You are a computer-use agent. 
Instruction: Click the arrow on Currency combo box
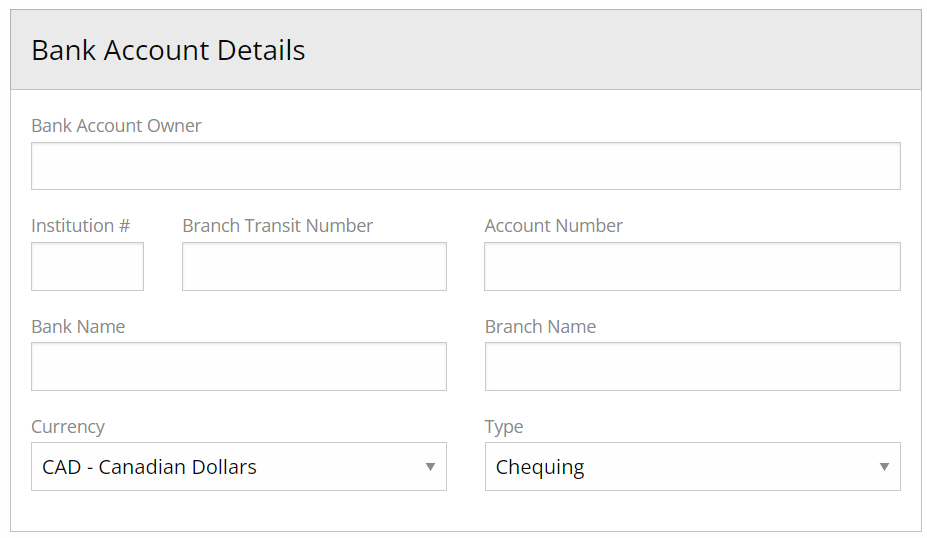click(430, 467)
